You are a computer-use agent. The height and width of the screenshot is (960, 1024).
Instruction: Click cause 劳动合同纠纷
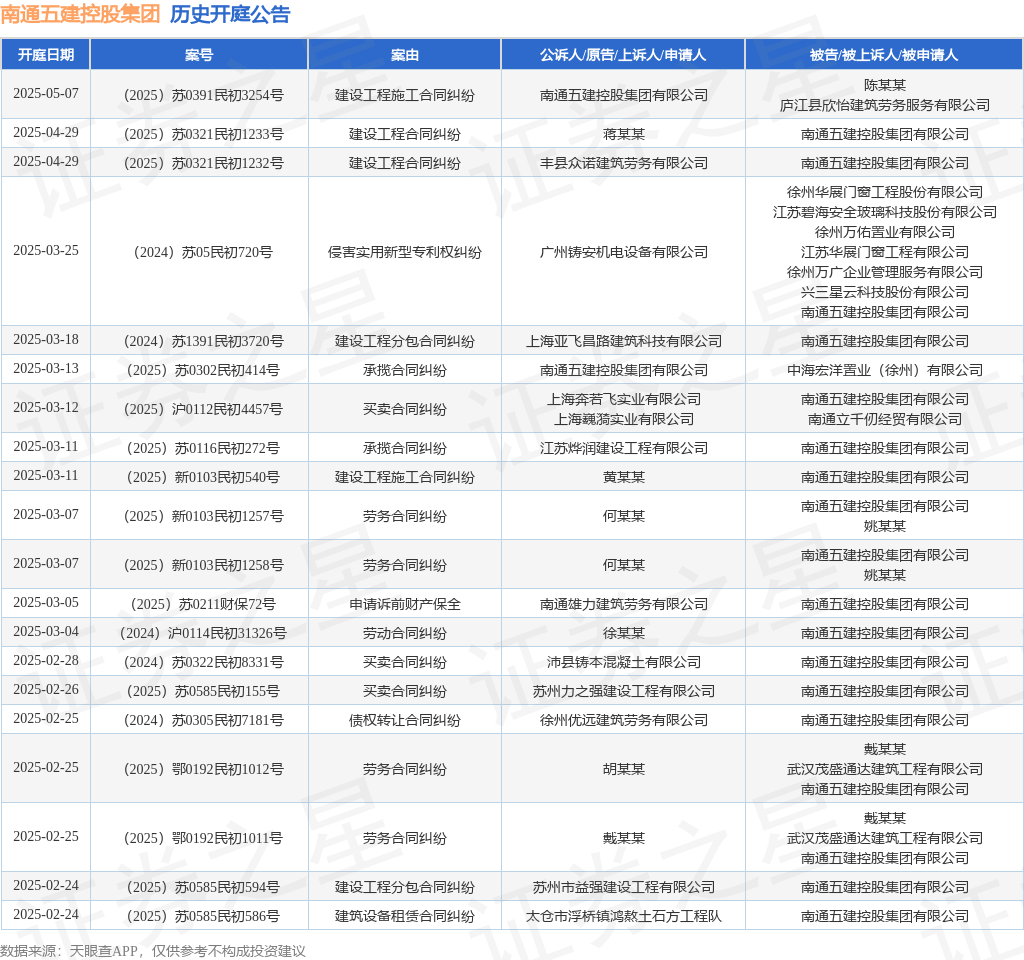[x=404, y=633]
